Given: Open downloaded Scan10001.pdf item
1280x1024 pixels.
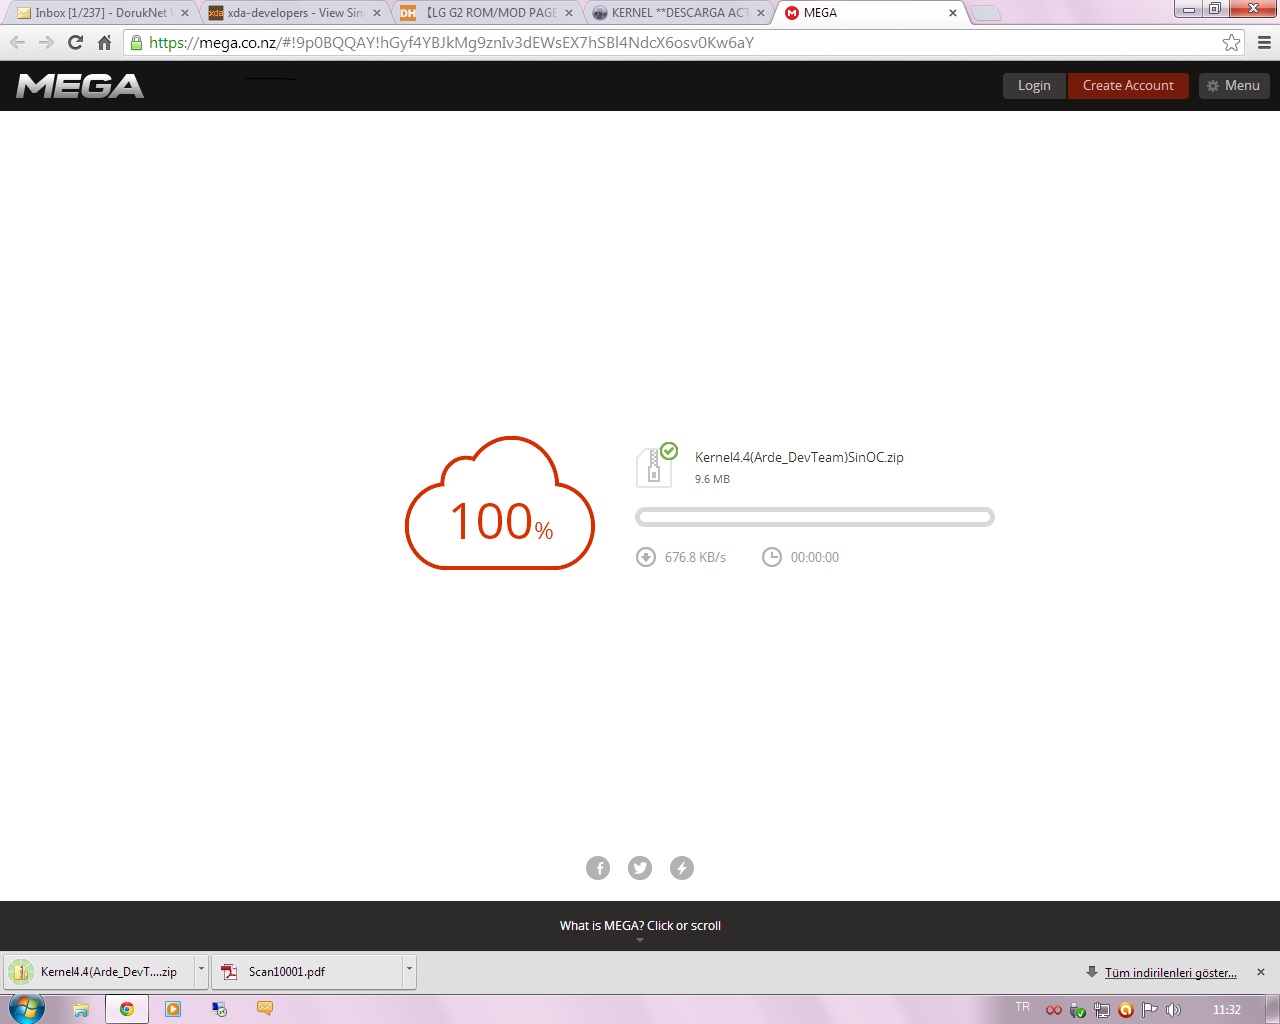Looking at the screenshot, I should click(x=307, y=972).
